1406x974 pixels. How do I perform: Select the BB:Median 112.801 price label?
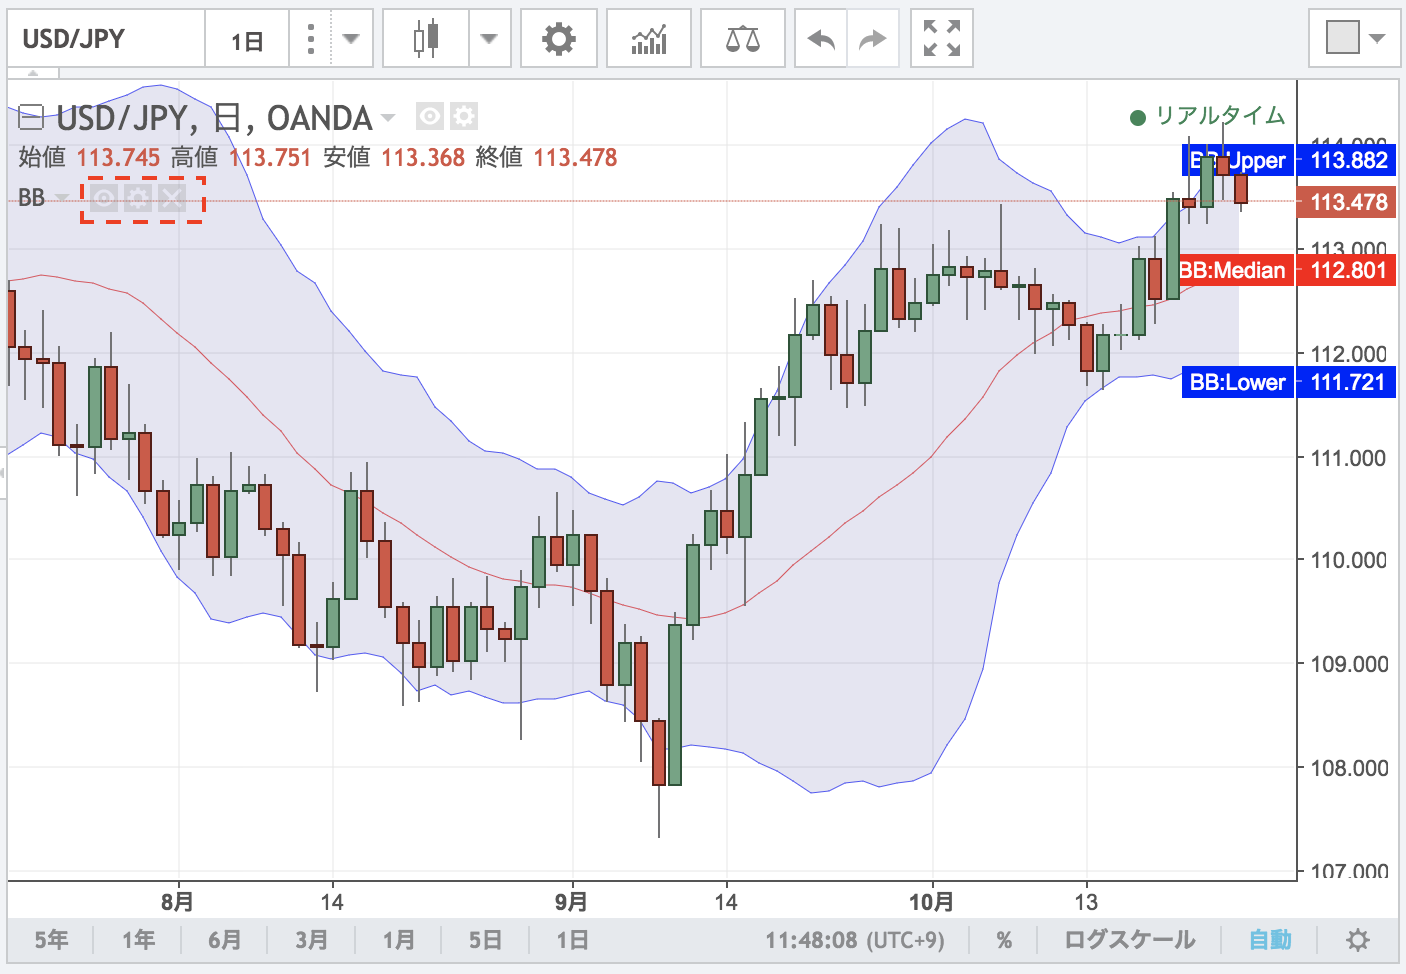pos(1288,270)
